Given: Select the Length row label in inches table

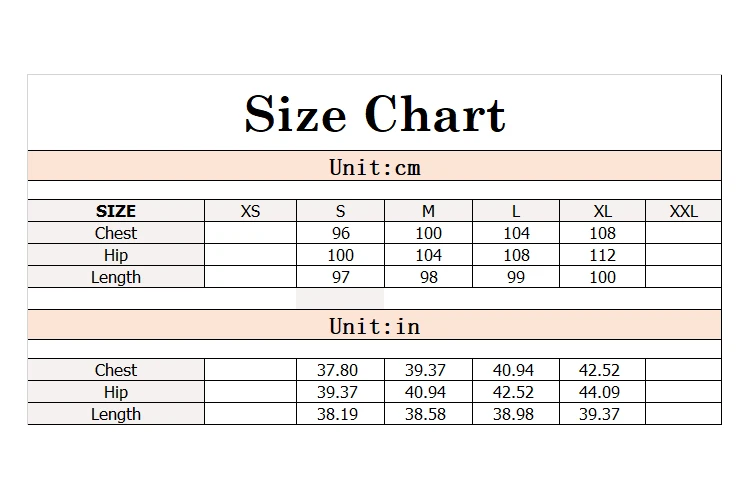Looking at the screenshot, I should coord(116,414).
